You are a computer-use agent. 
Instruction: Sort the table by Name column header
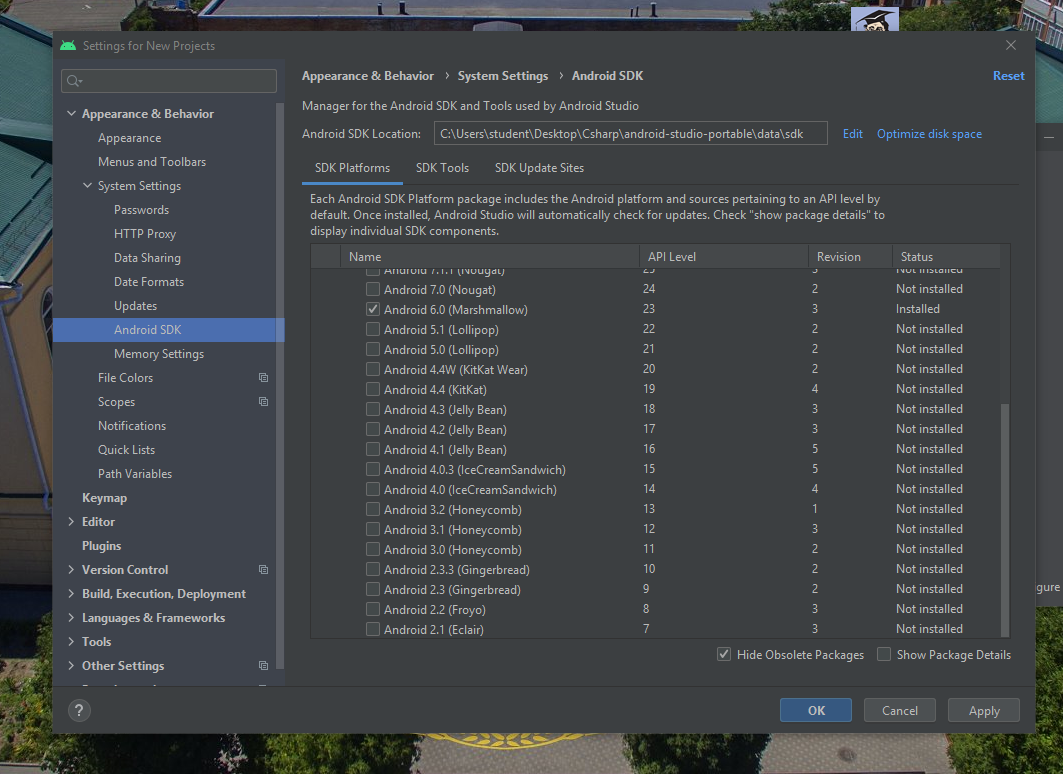click(489, 257)
